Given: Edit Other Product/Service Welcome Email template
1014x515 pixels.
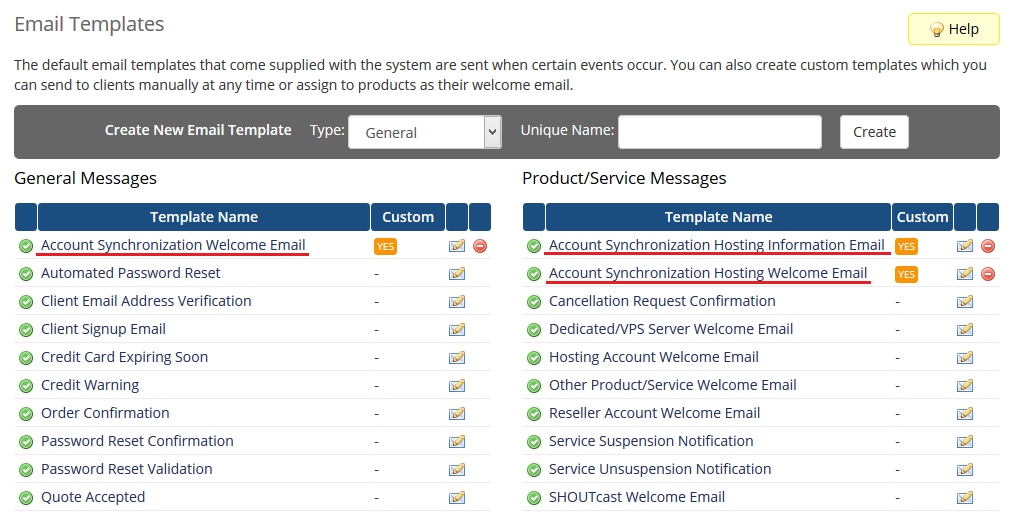Looking at the screenshot, I should (965, 386).
